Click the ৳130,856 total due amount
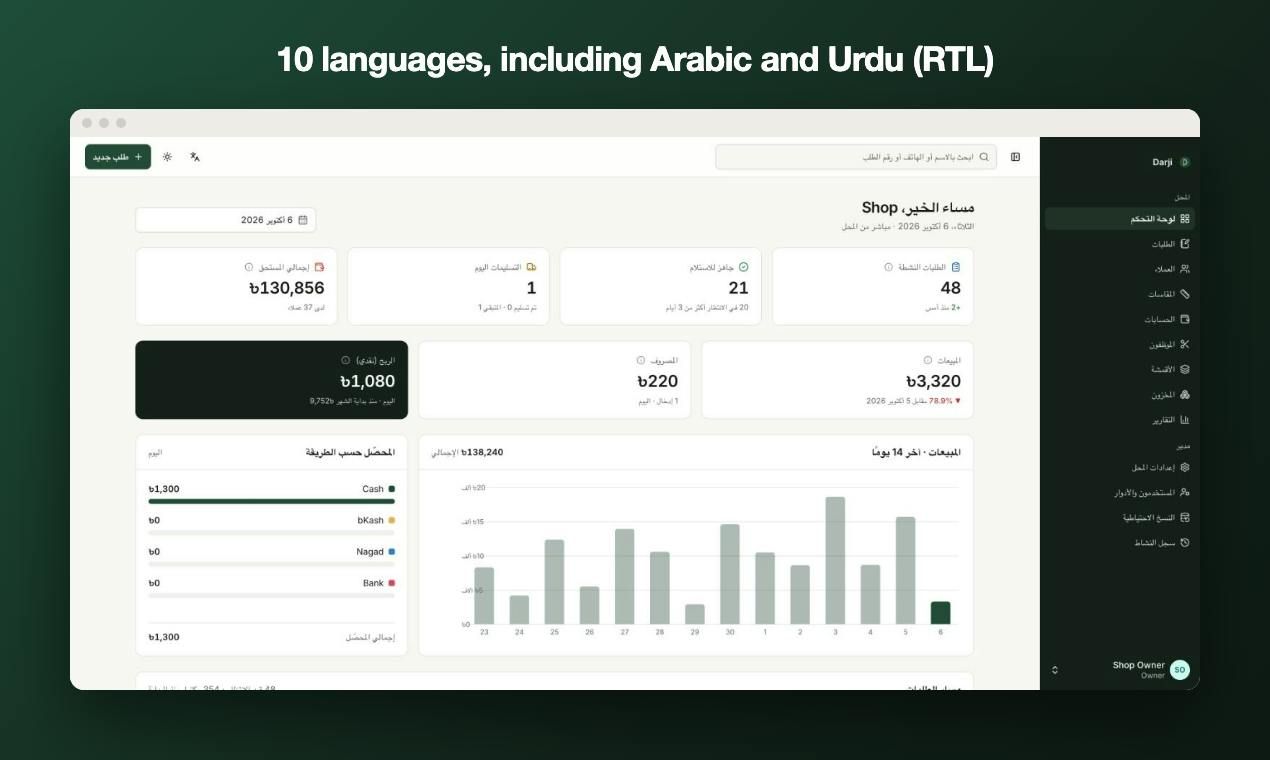The width and height of the screenshot is (1270, 760). pos(287,288)
